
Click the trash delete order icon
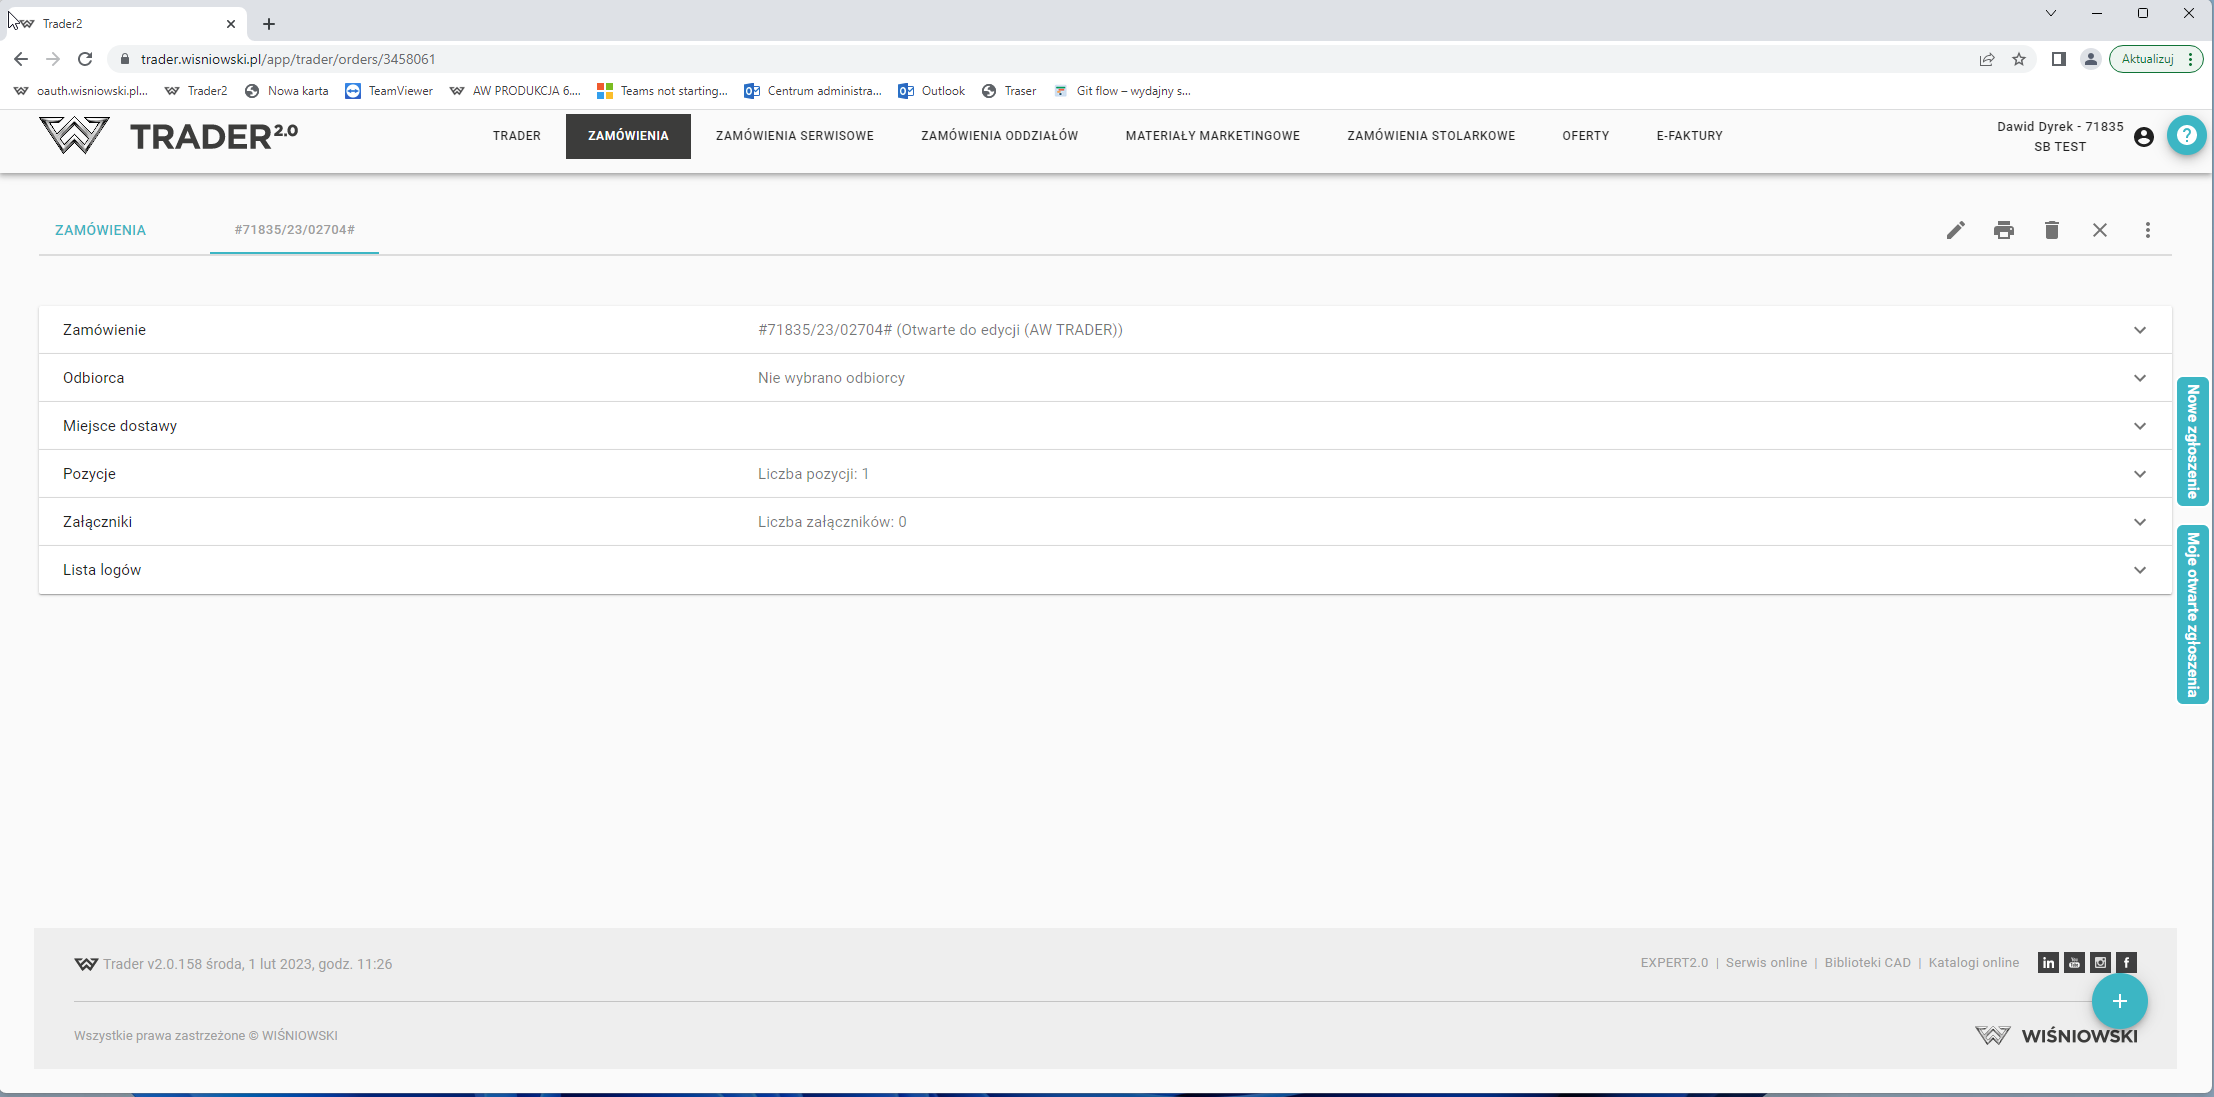pyautogui.click(x=2051, y=230)
